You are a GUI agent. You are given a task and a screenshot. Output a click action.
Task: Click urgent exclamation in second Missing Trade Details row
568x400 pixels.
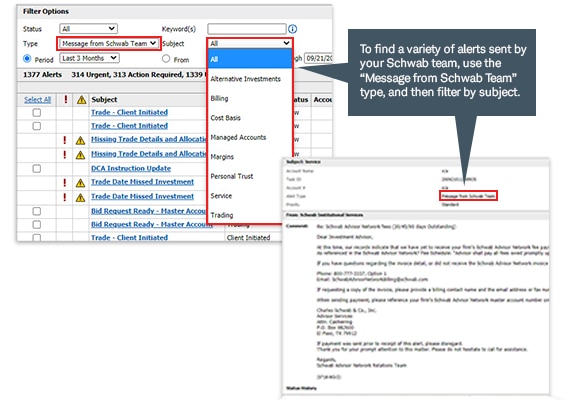65,154
